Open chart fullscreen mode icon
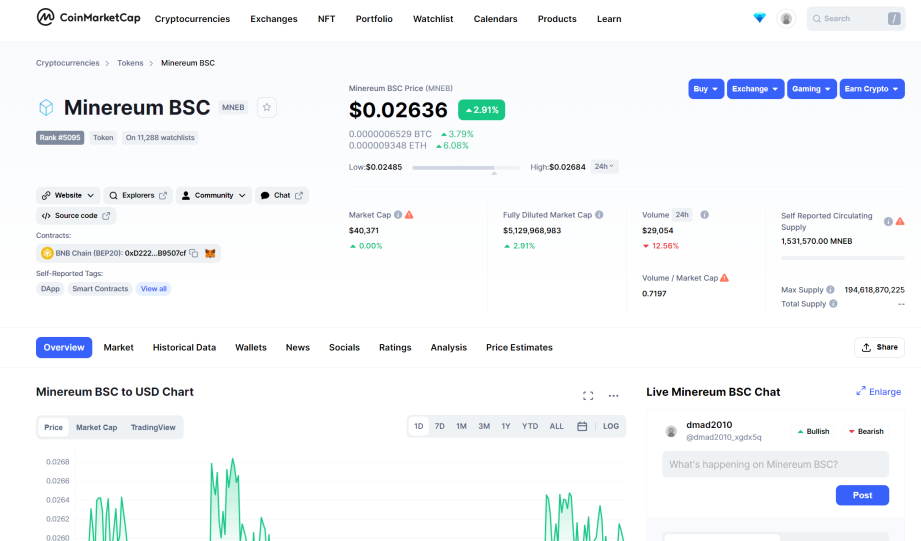921x541 pixels. tap(588, 396)
